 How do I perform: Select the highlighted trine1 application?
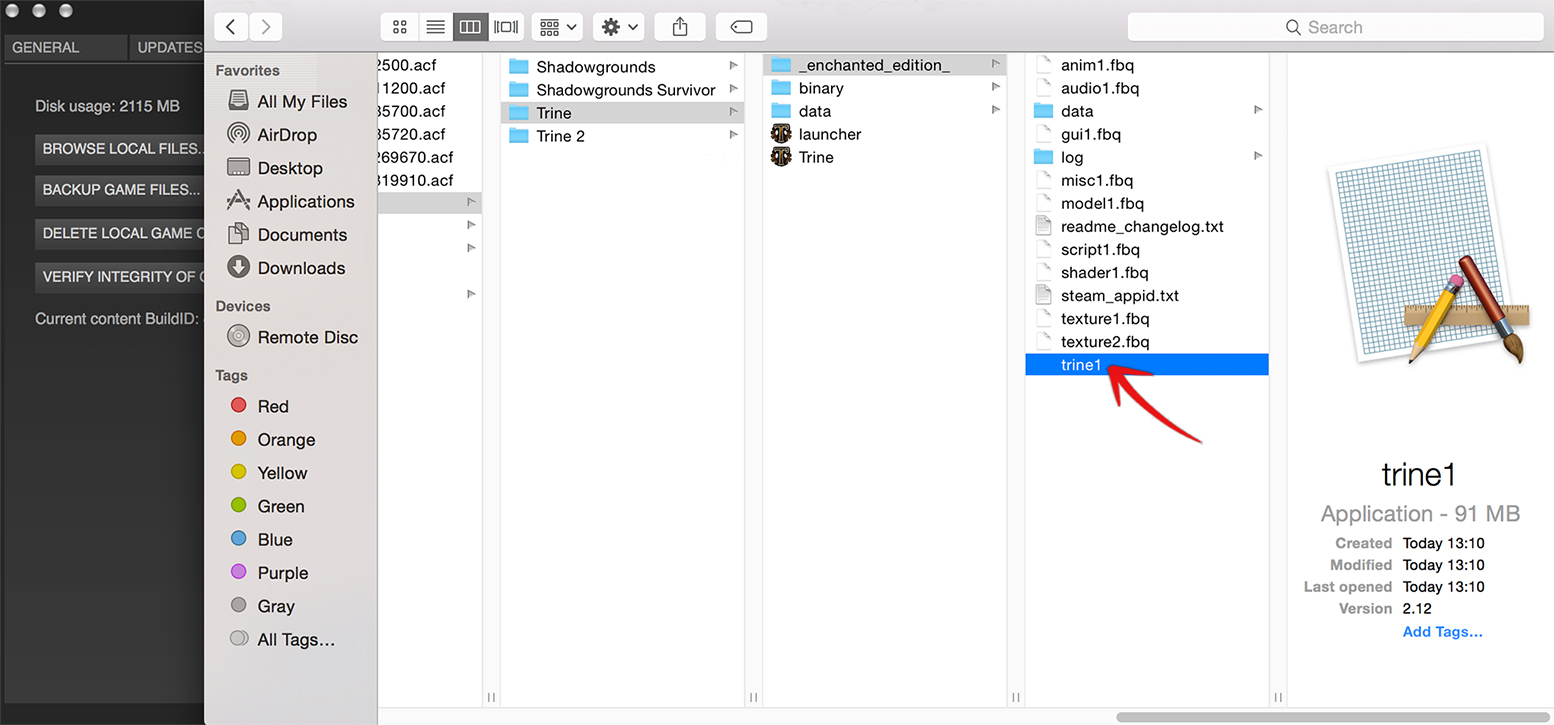tap(1147, 365)
